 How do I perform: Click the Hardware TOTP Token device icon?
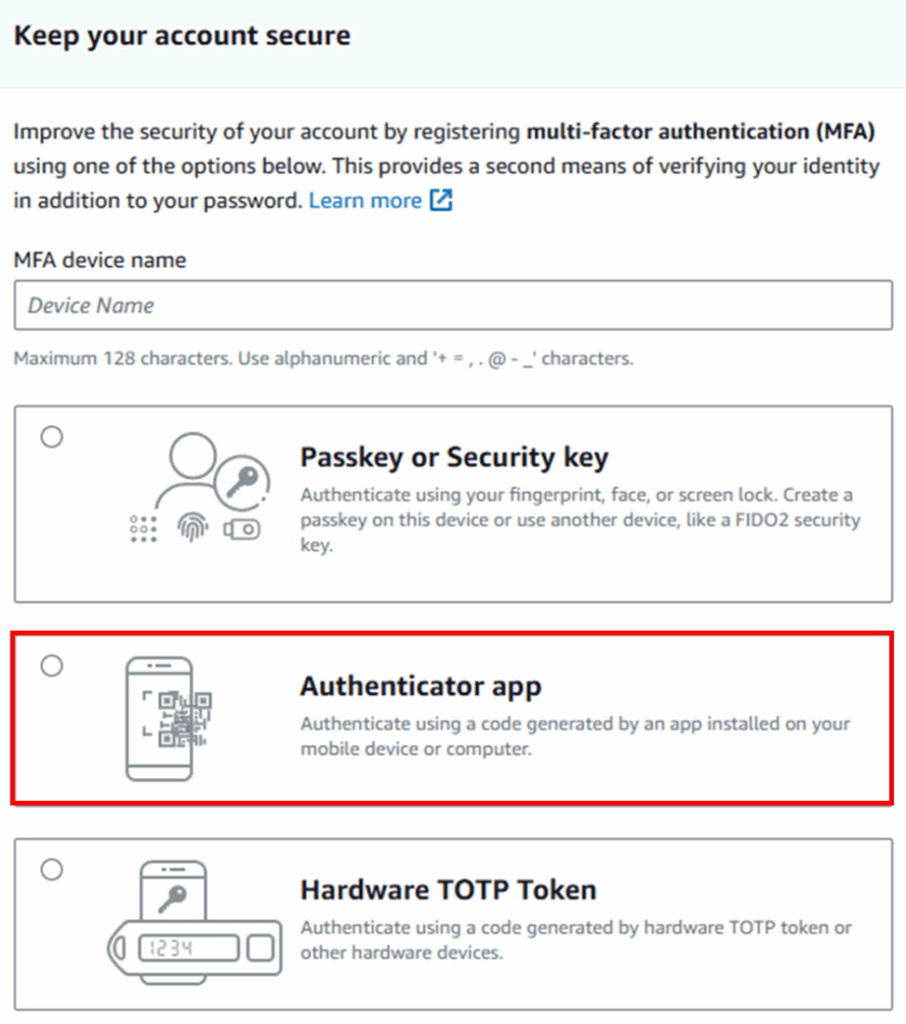[x=195, y=923]
